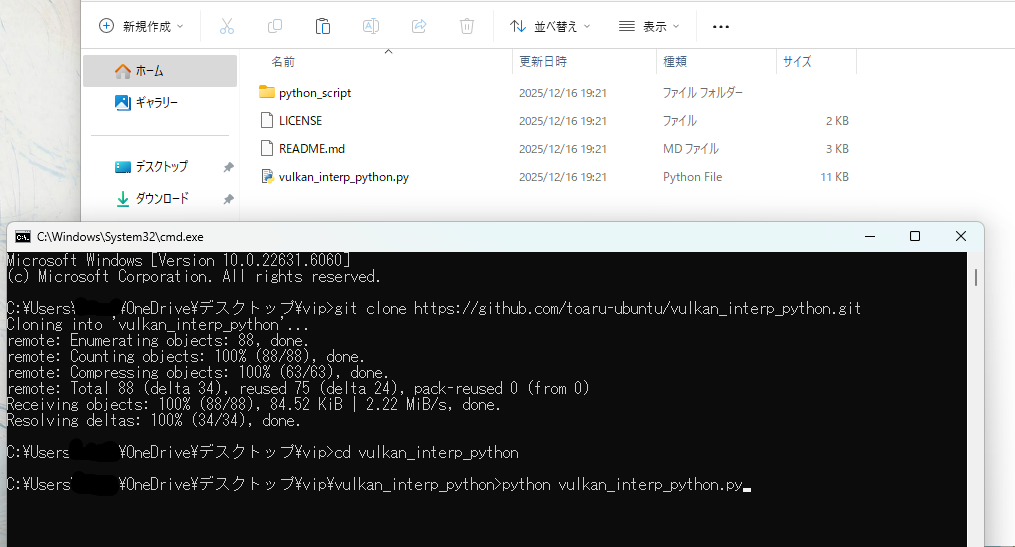This screenshot has width=1015, height=547.
Task: Open the 新規作成 dropdown
Action: tap(141, 26)
